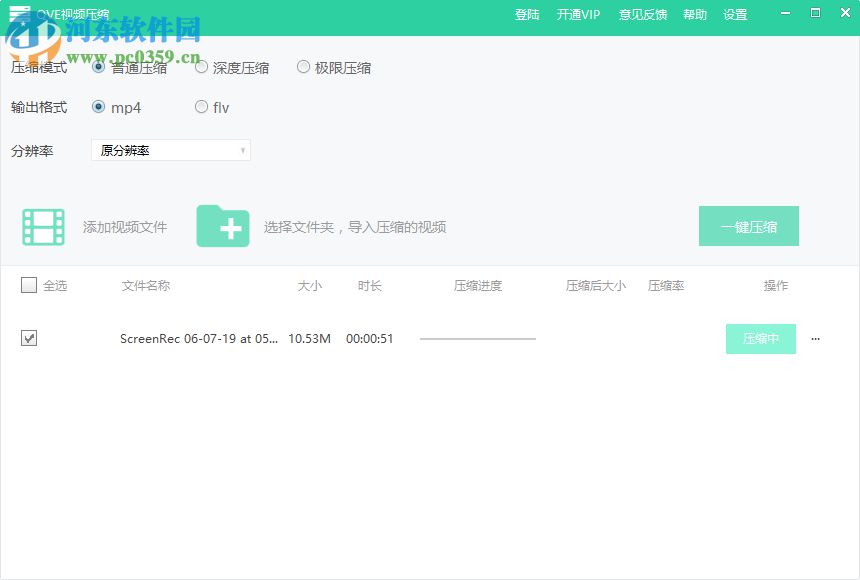Uncheck the ScreenRec video file checkbox
Screen dimensions: 860x580
[29, 338]
